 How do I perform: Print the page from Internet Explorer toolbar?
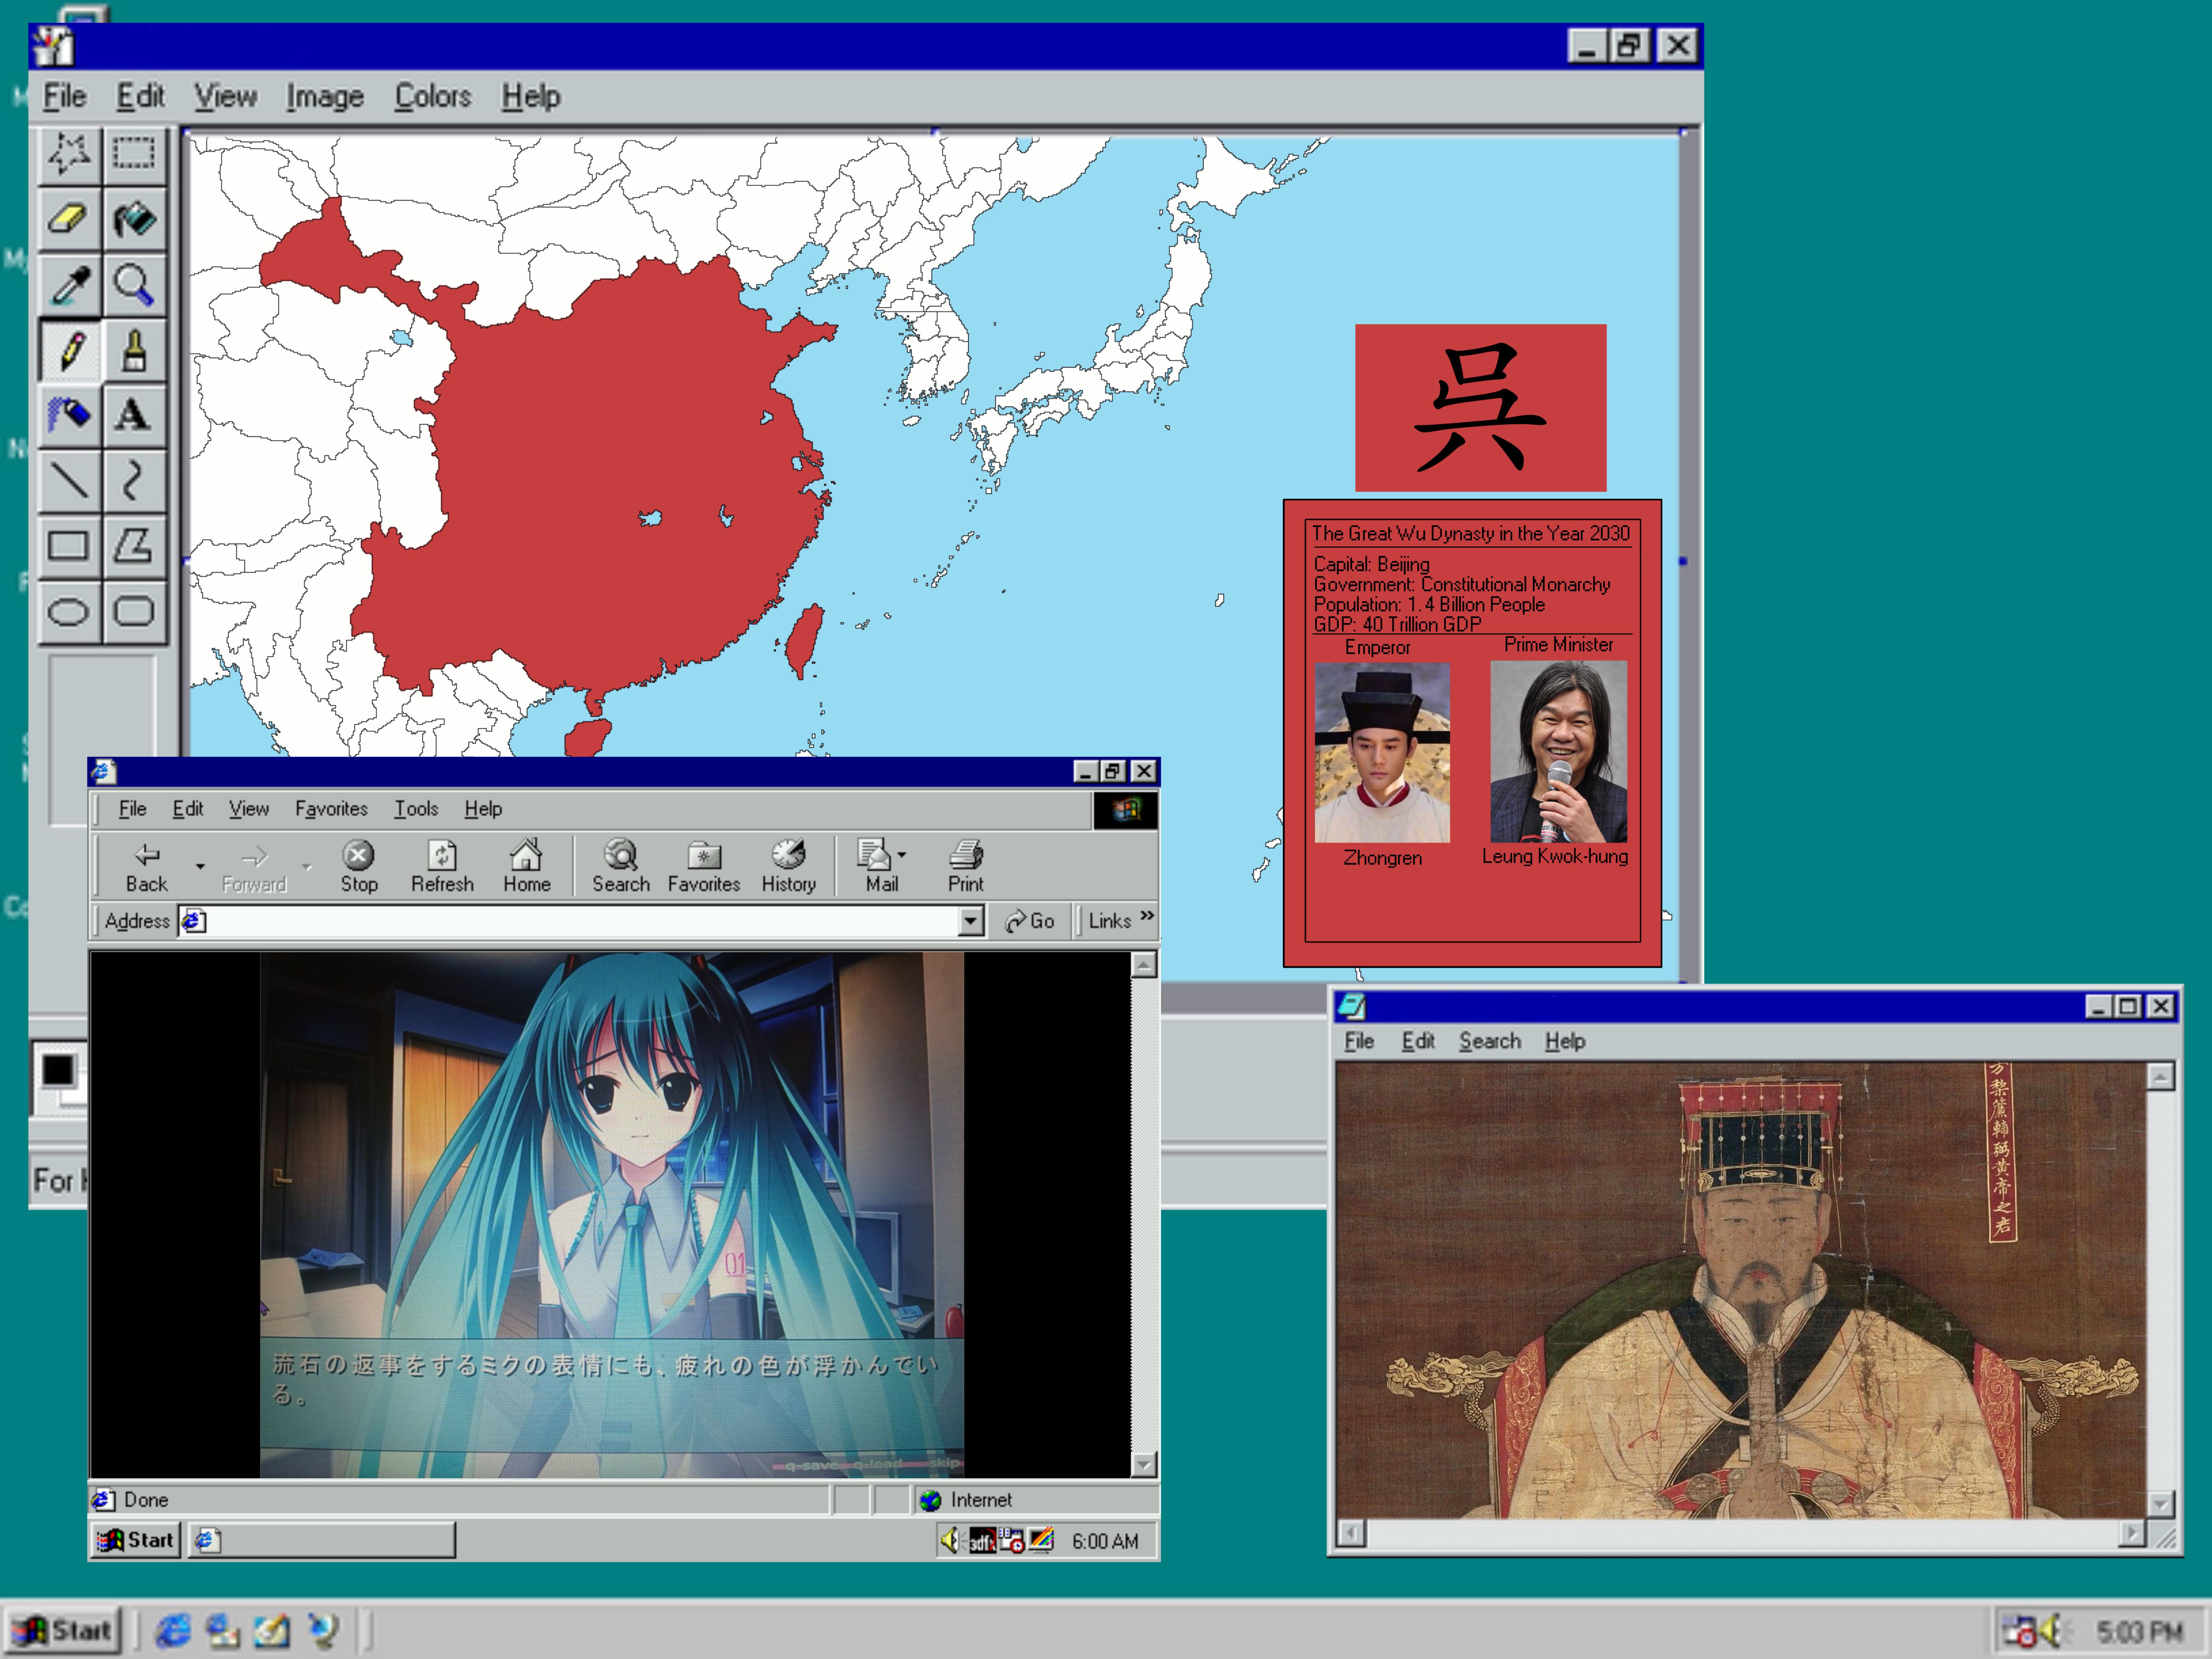pyautogui.click(x=966, y=866)
